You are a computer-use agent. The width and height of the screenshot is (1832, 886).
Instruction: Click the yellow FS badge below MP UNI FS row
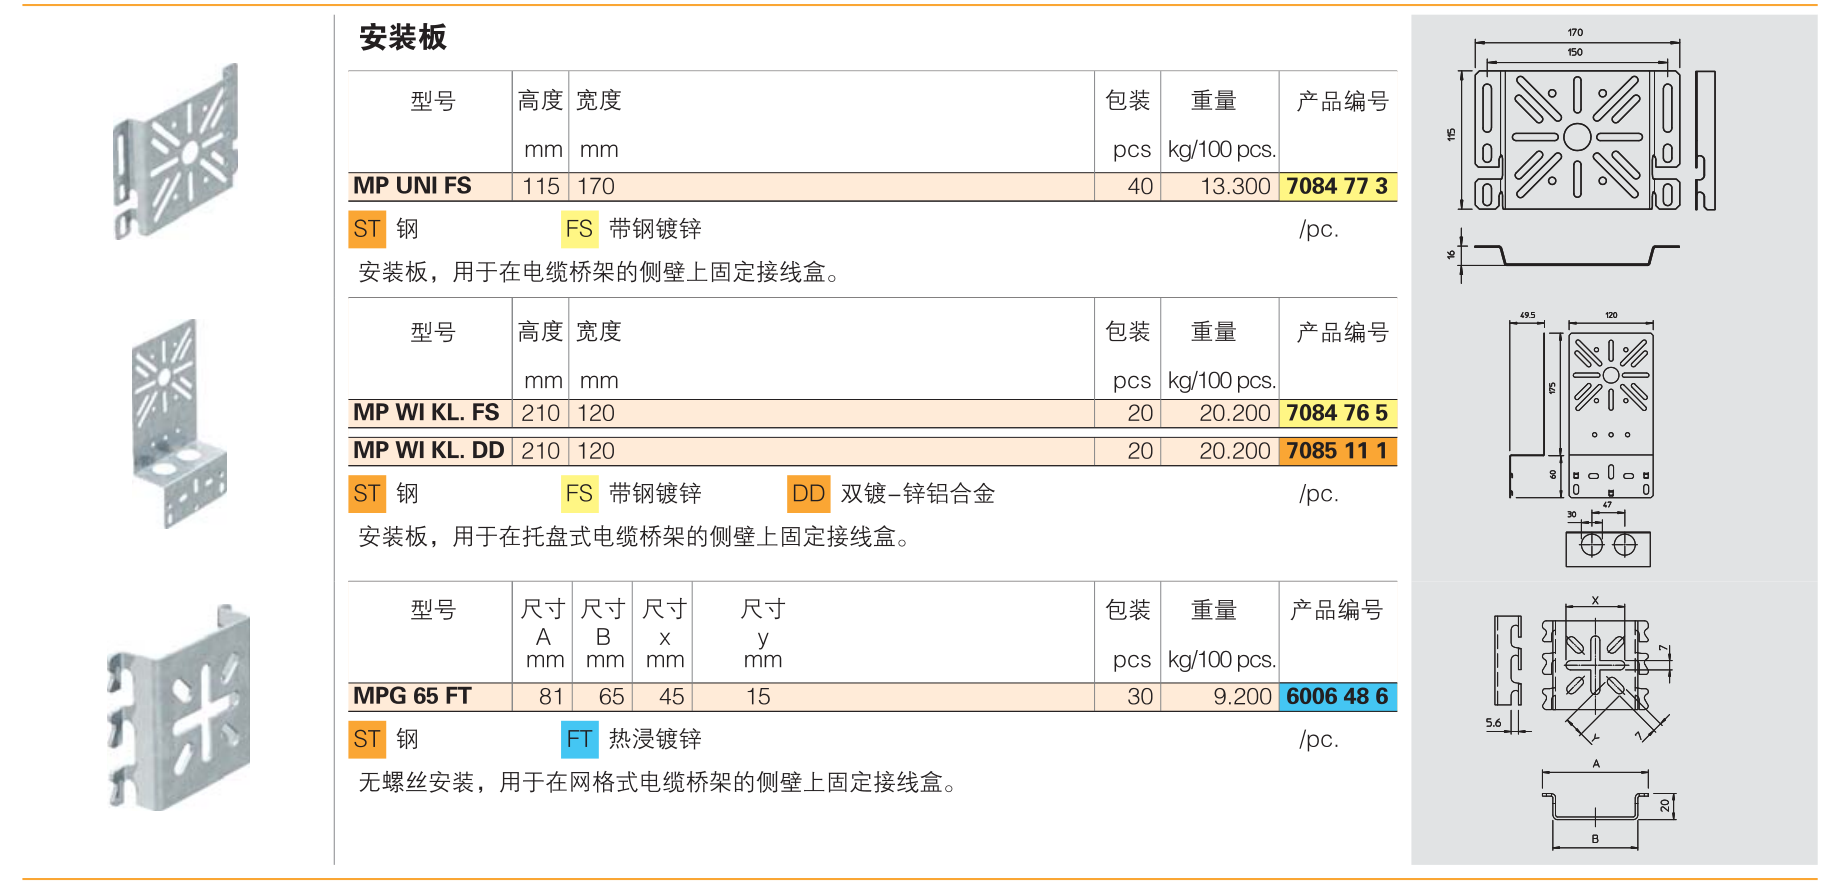tap(579, 229)
